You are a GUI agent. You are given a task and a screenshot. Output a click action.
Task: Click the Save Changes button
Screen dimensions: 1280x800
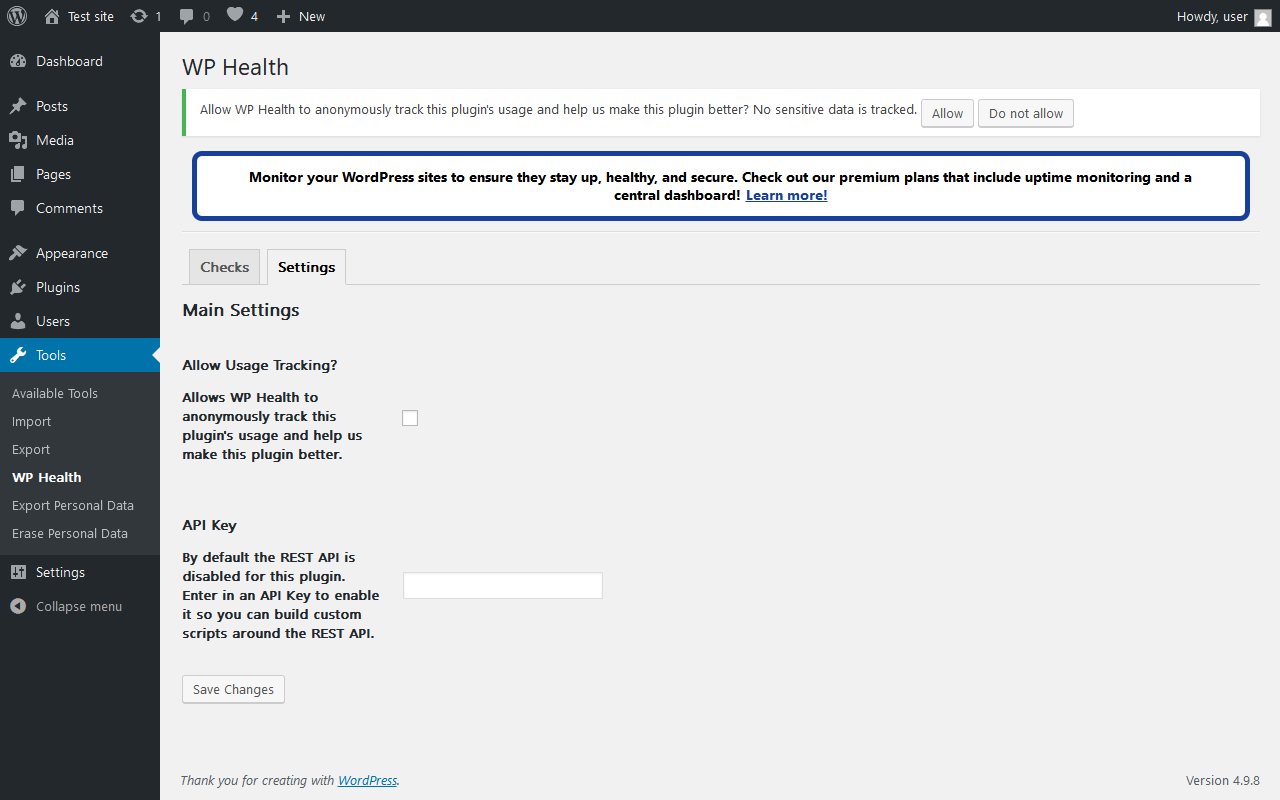233,689
